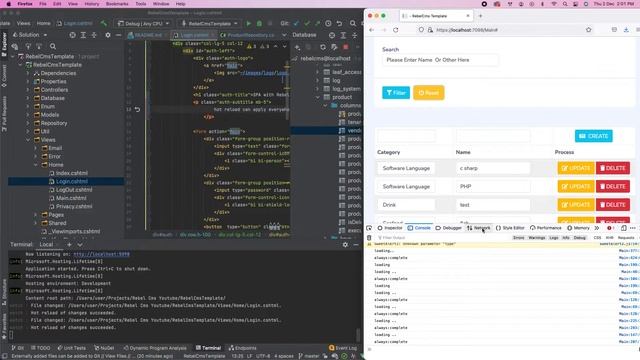The width and height of the screenshot is (640, 360).
Task: Expand all nodes in the Solution panel
Action: tap(83, 35)
